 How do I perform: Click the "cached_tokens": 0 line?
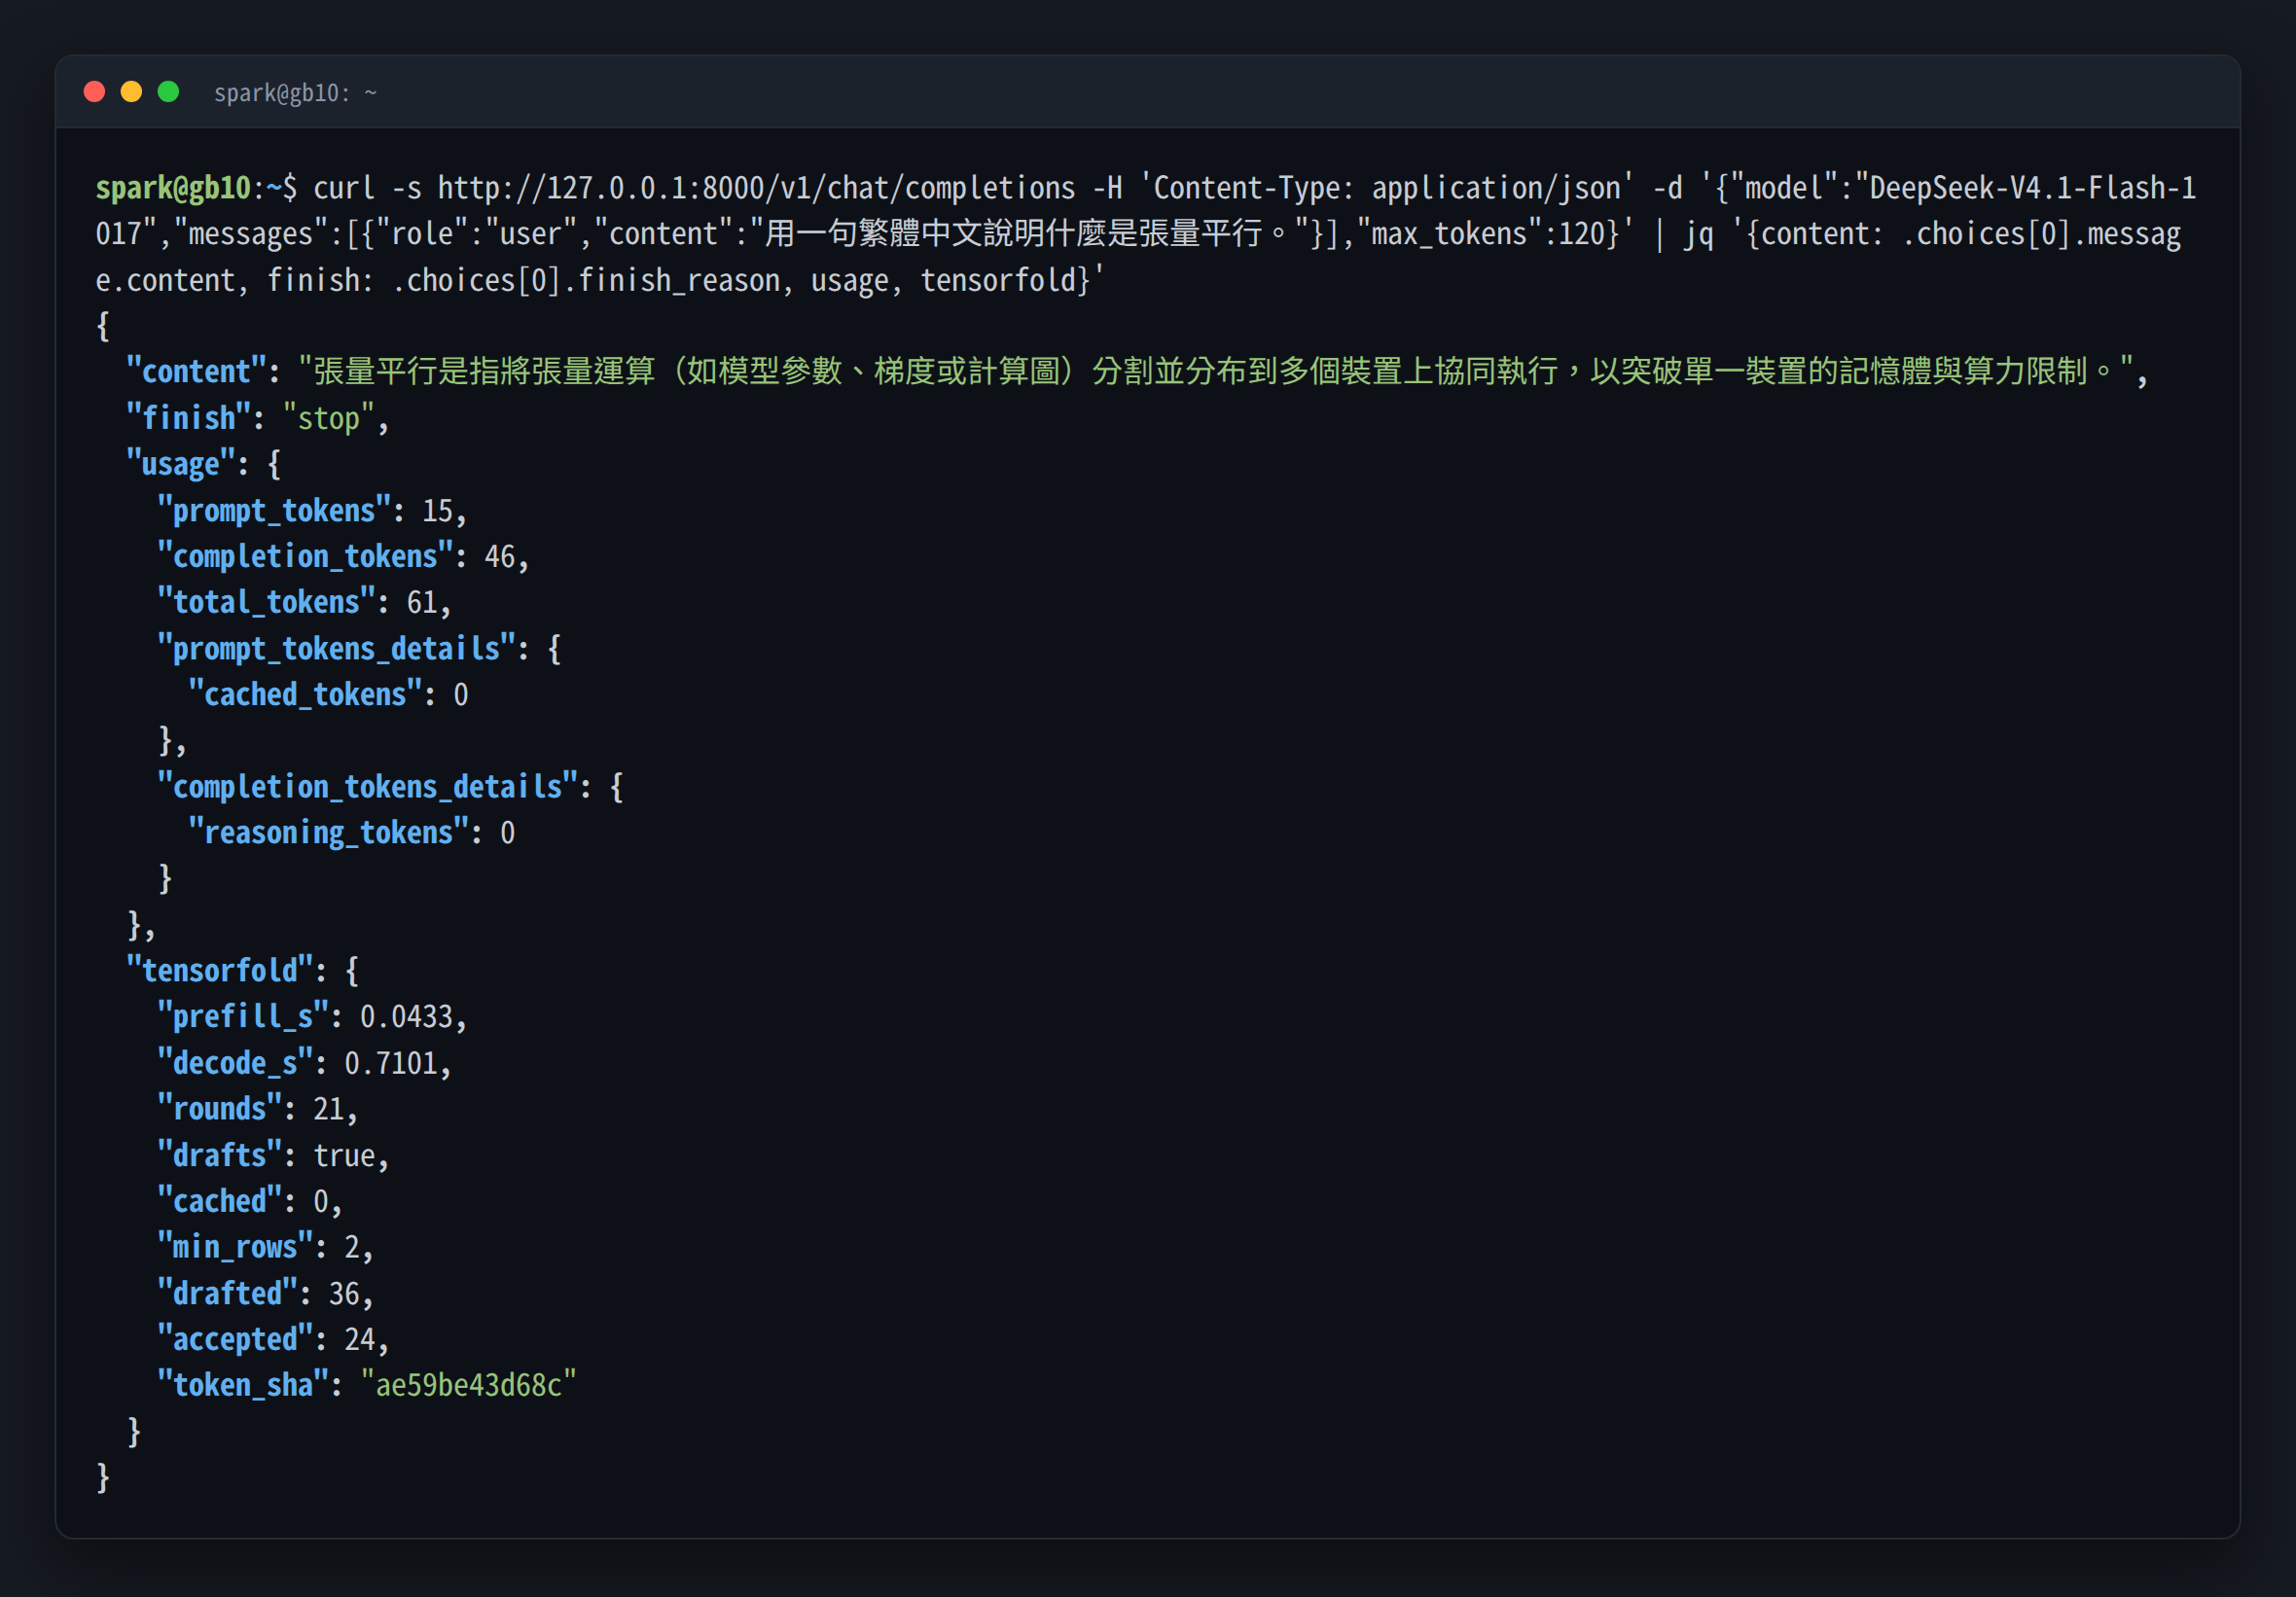pos(327,695)
